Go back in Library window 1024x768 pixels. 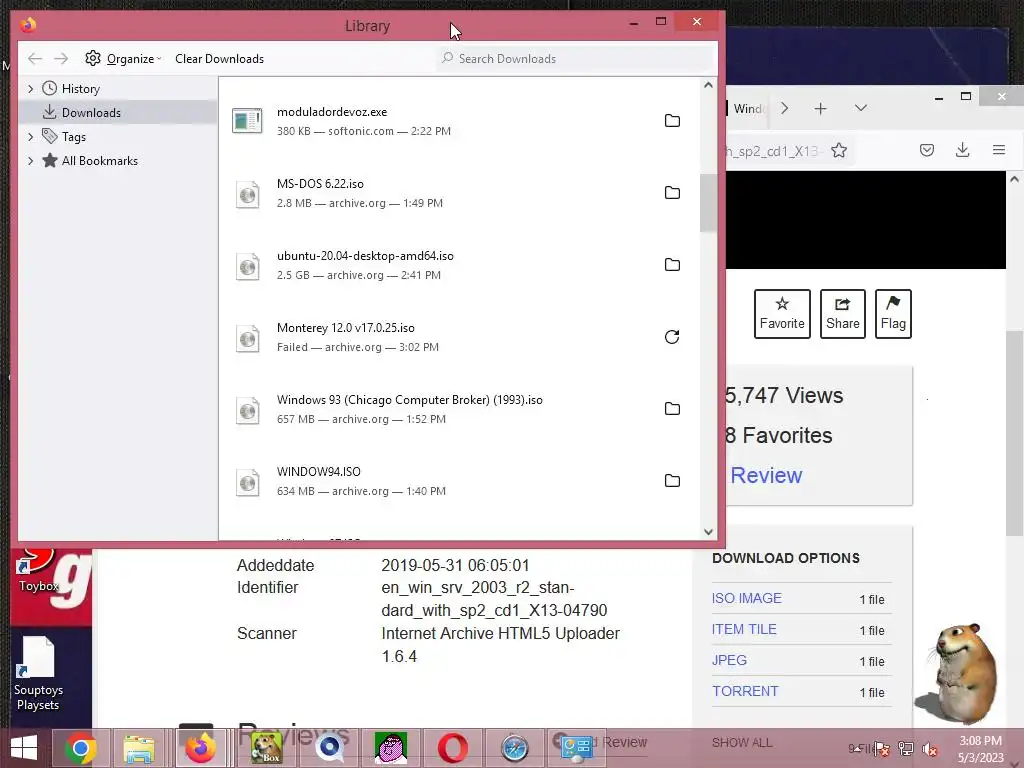click(x=35, y=59)
